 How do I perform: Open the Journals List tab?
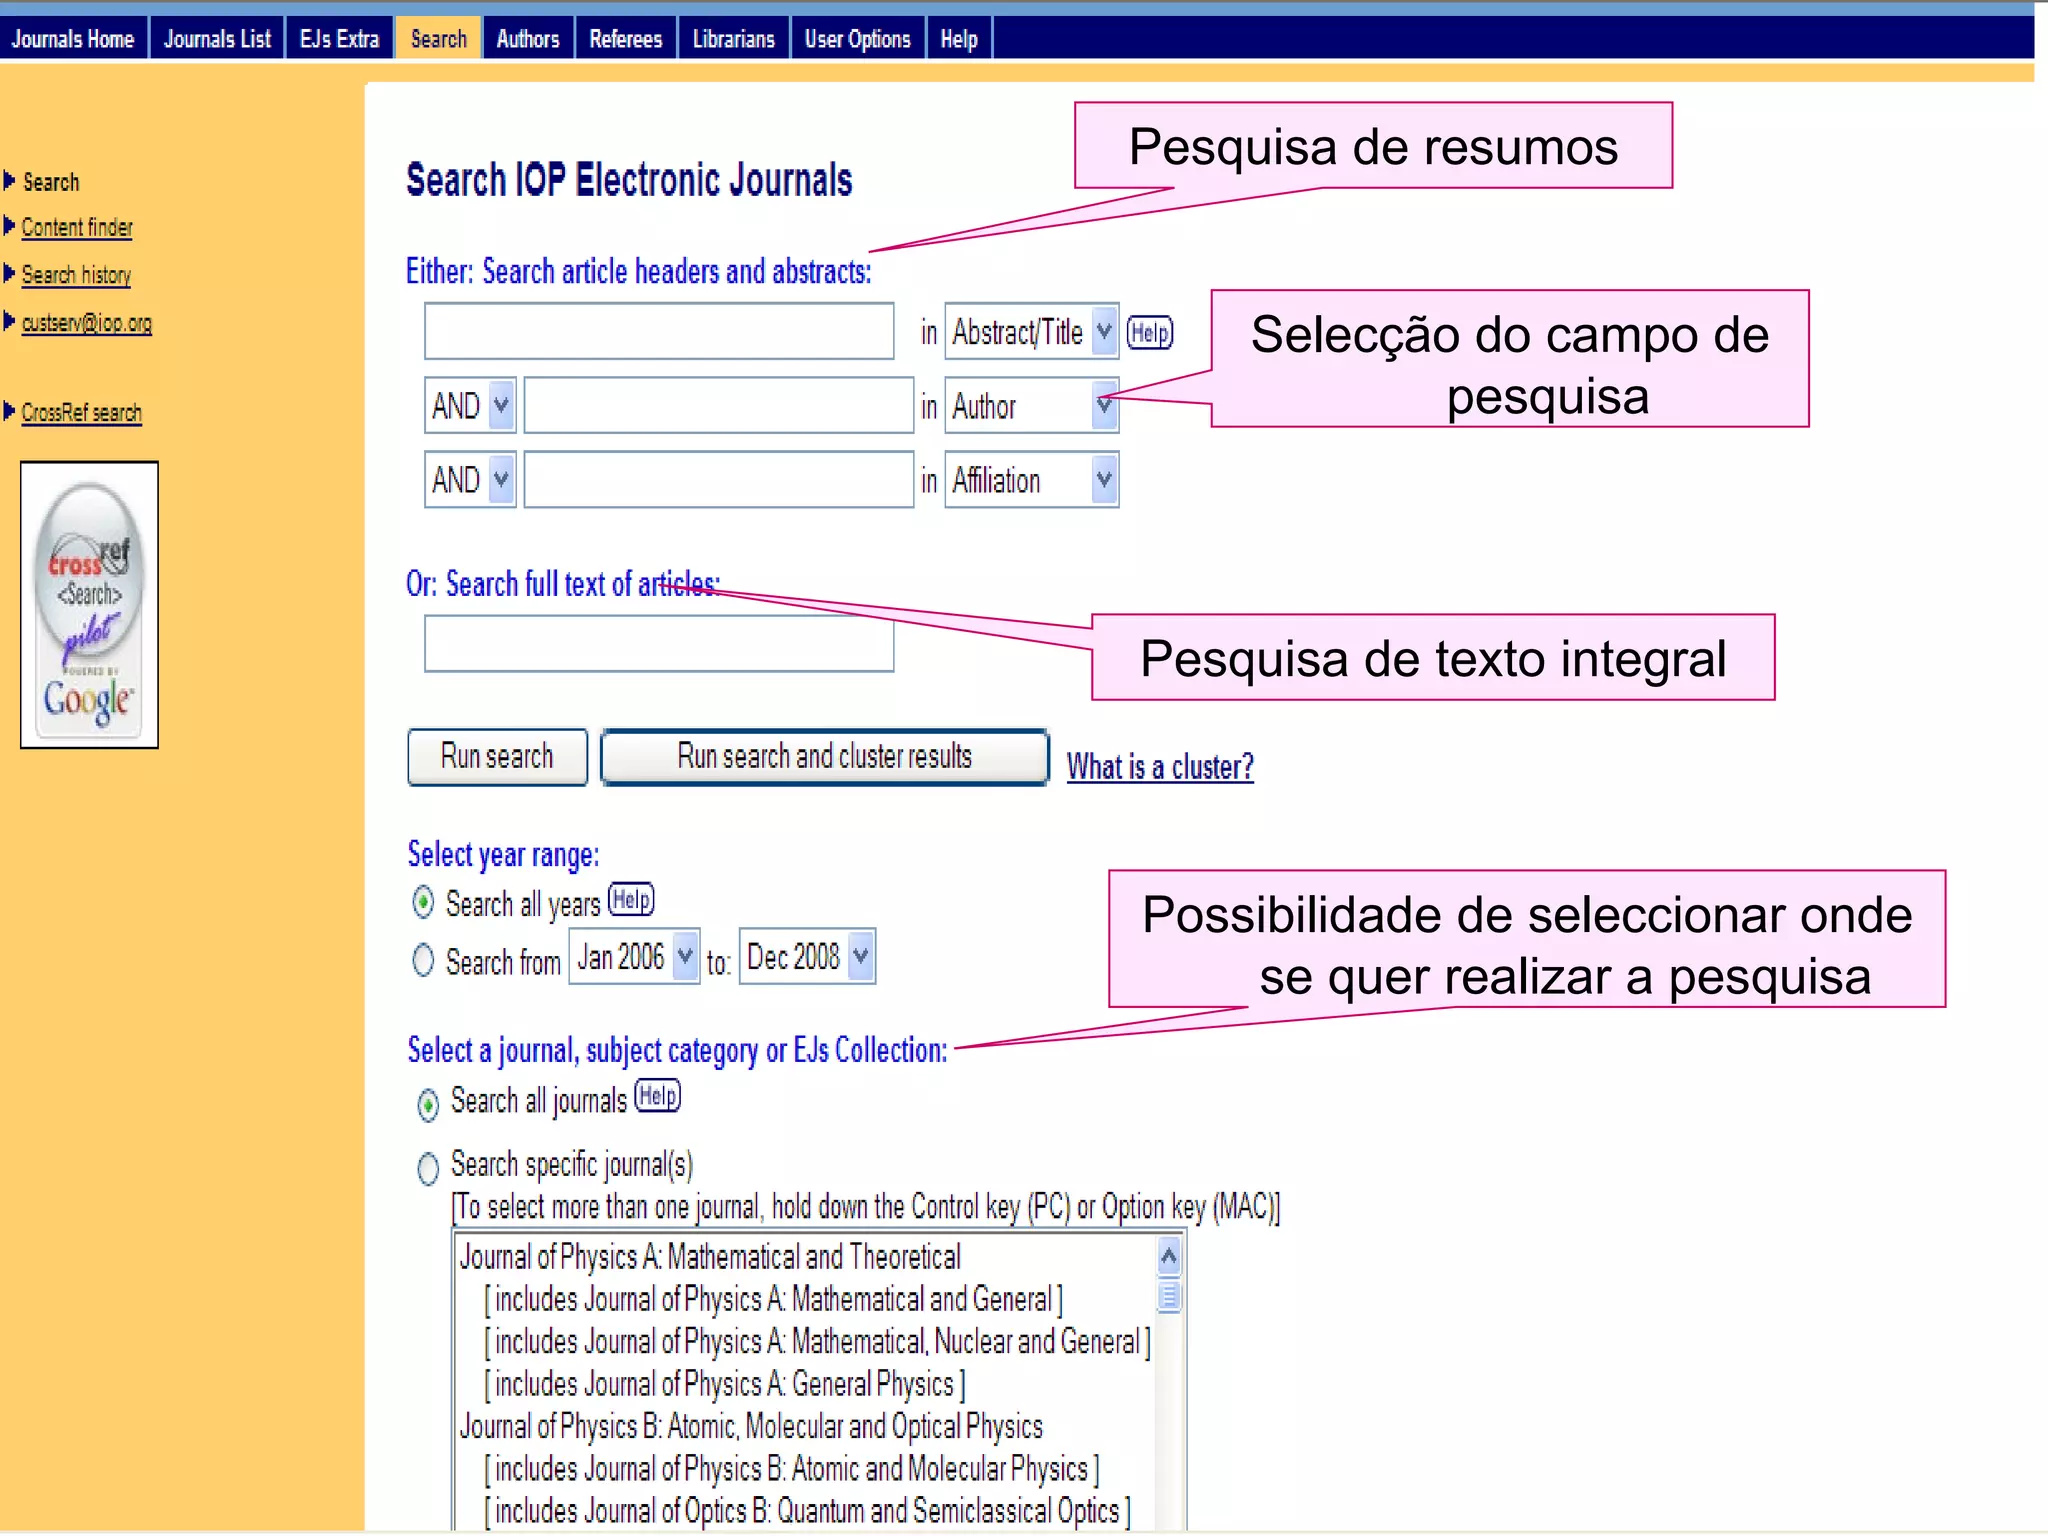(x=217, y=39)
